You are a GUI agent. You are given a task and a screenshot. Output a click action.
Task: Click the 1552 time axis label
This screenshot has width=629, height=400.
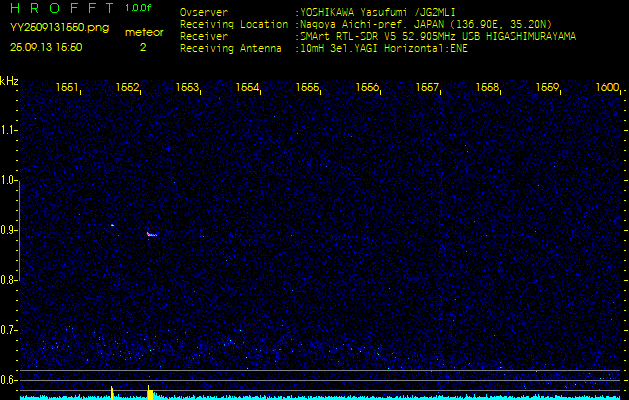(127, 87)
